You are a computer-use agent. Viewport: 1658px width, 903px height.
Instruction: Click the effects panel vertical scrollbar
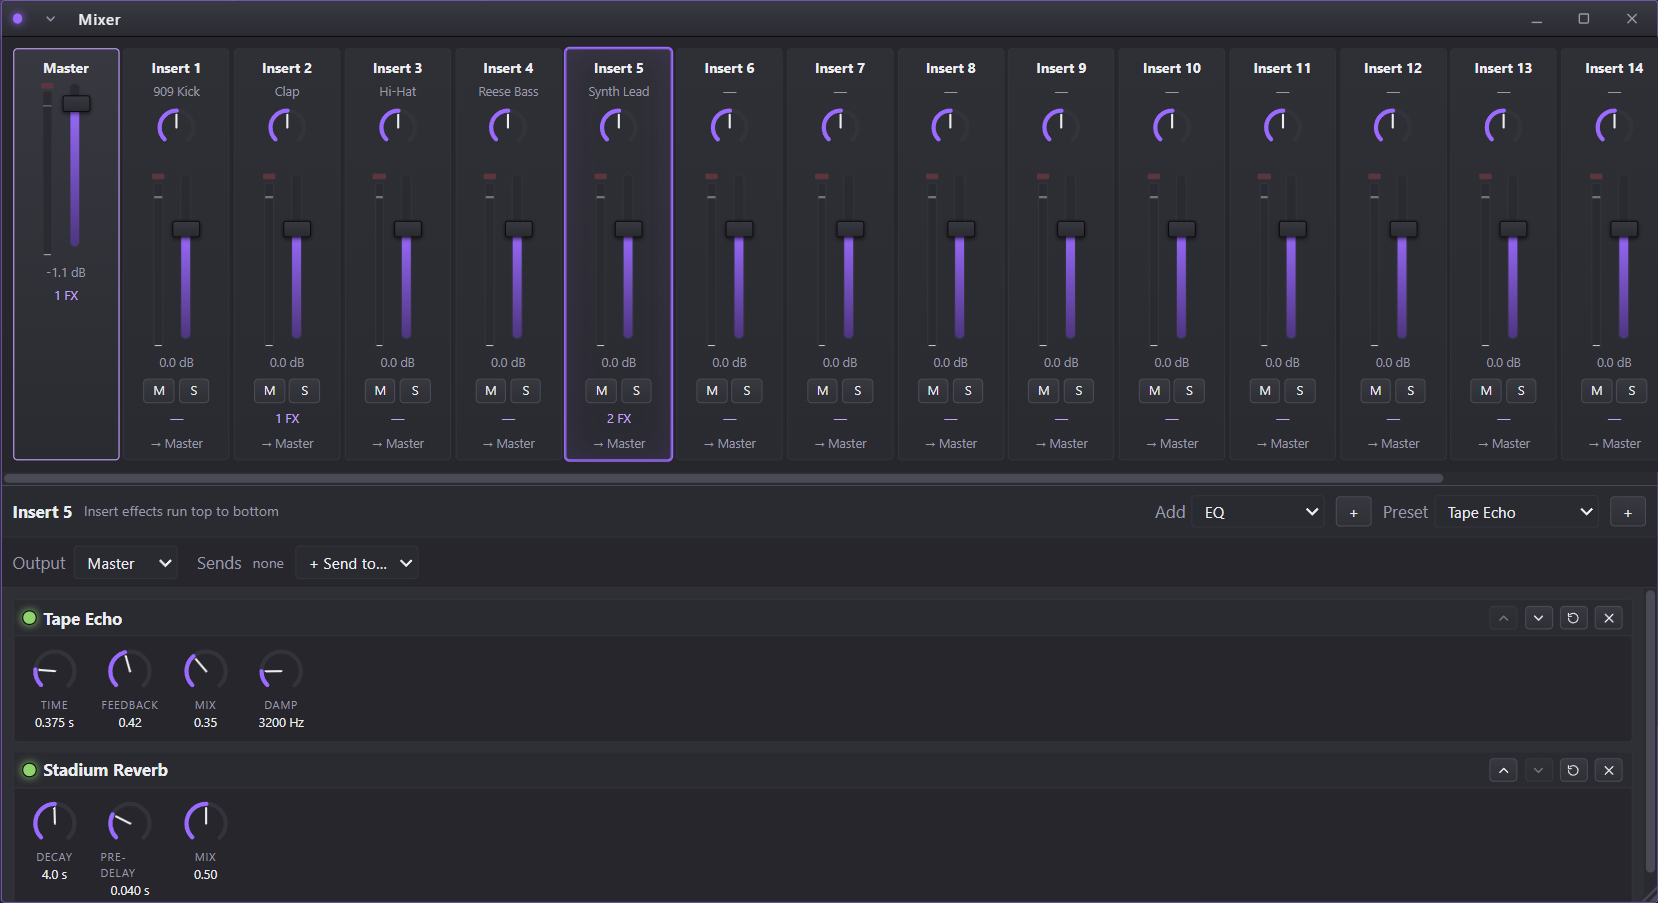pos(1651,732)
